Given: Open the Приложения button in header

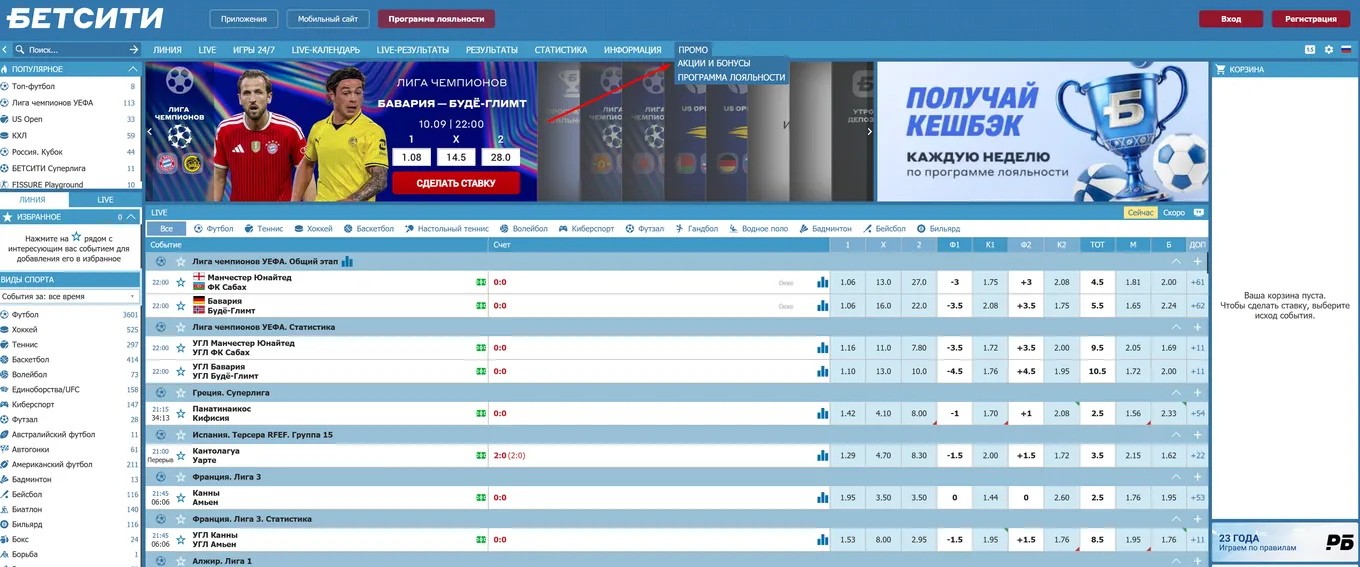Looking at the screenshot, I should tap(244, 19).
